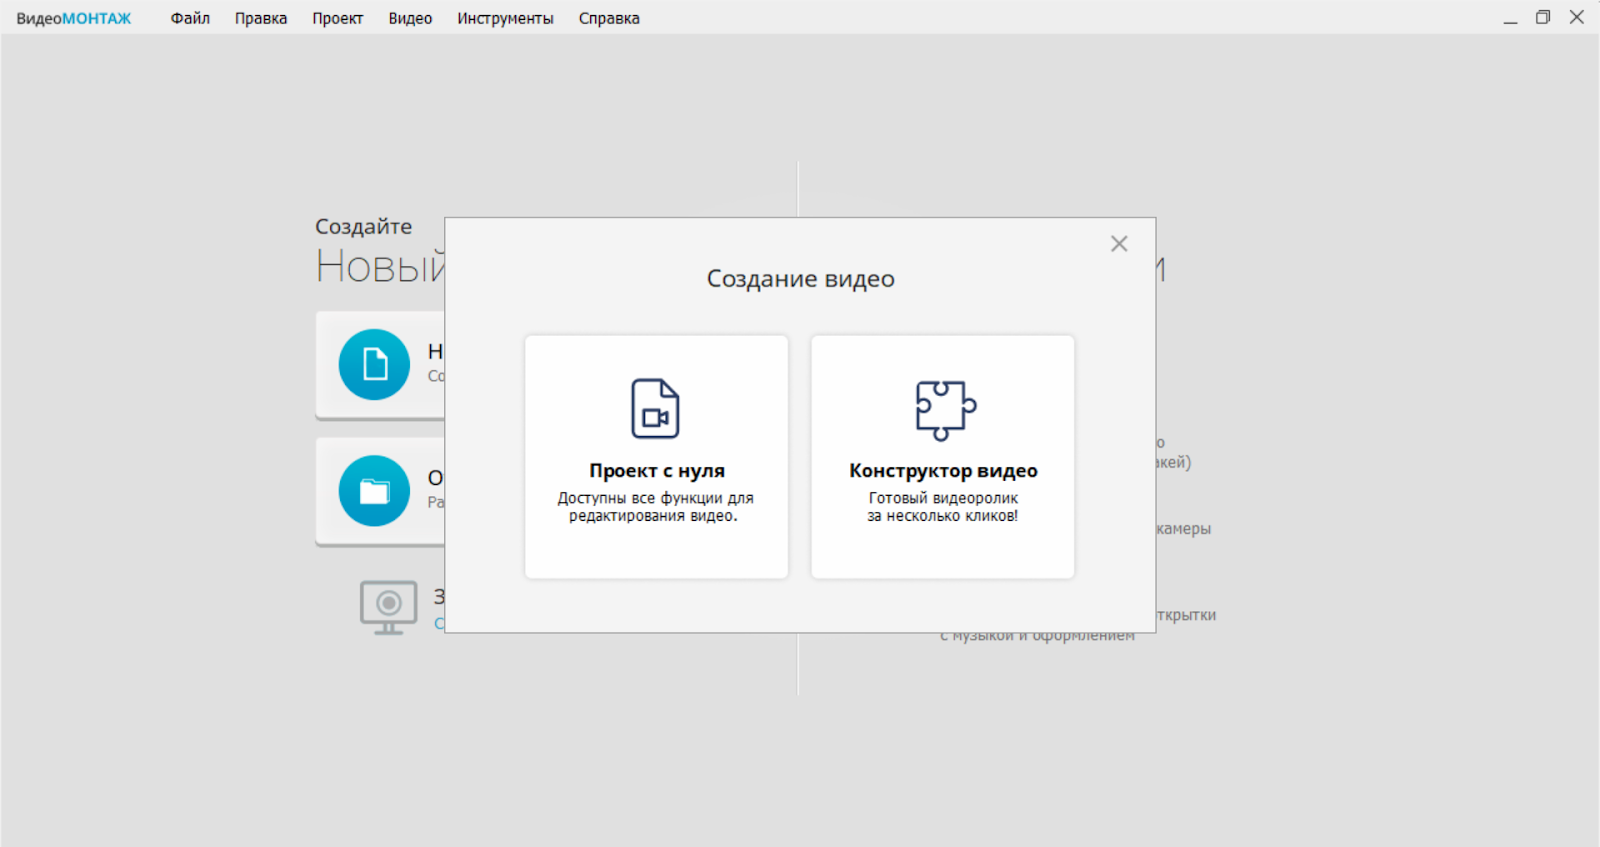The width and height of the screenshot is (1600, 847).
Task: Restore down the application window
Action: click(1543, 18)
